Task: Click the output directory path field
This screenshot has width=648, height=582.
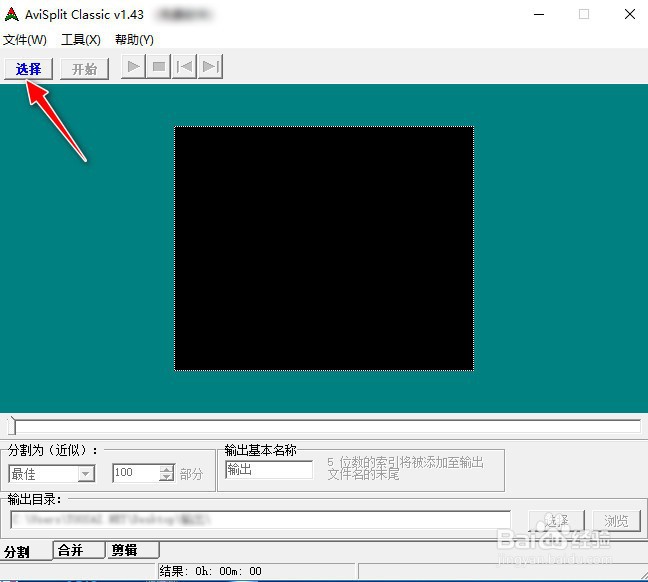Action: [260, 520]
